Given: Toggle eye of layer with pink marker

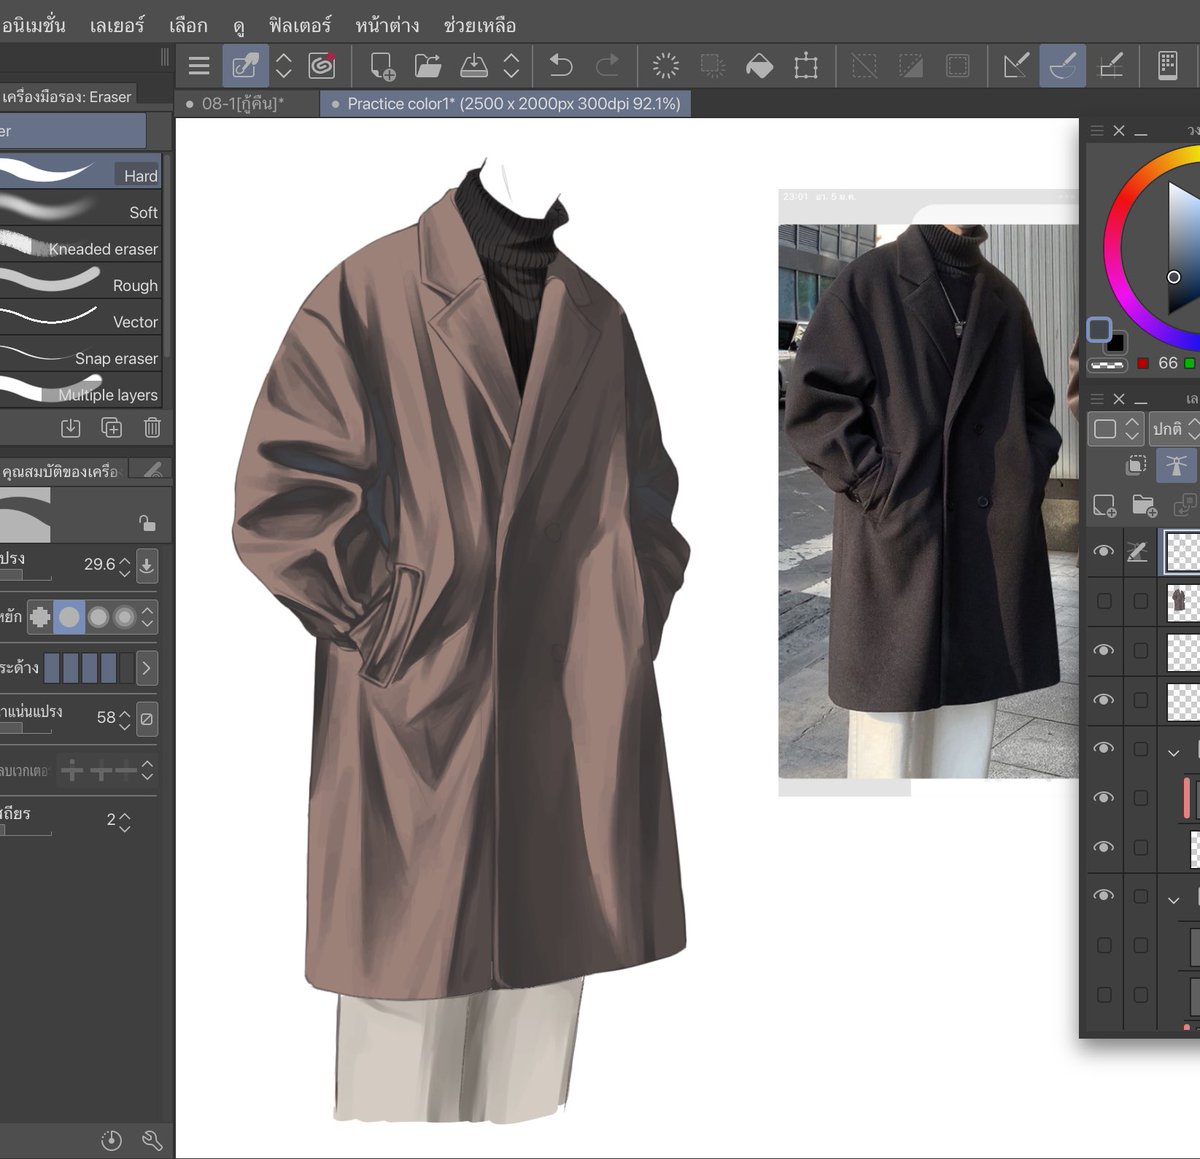Looking at the screenshot, I should [1104, 797].
